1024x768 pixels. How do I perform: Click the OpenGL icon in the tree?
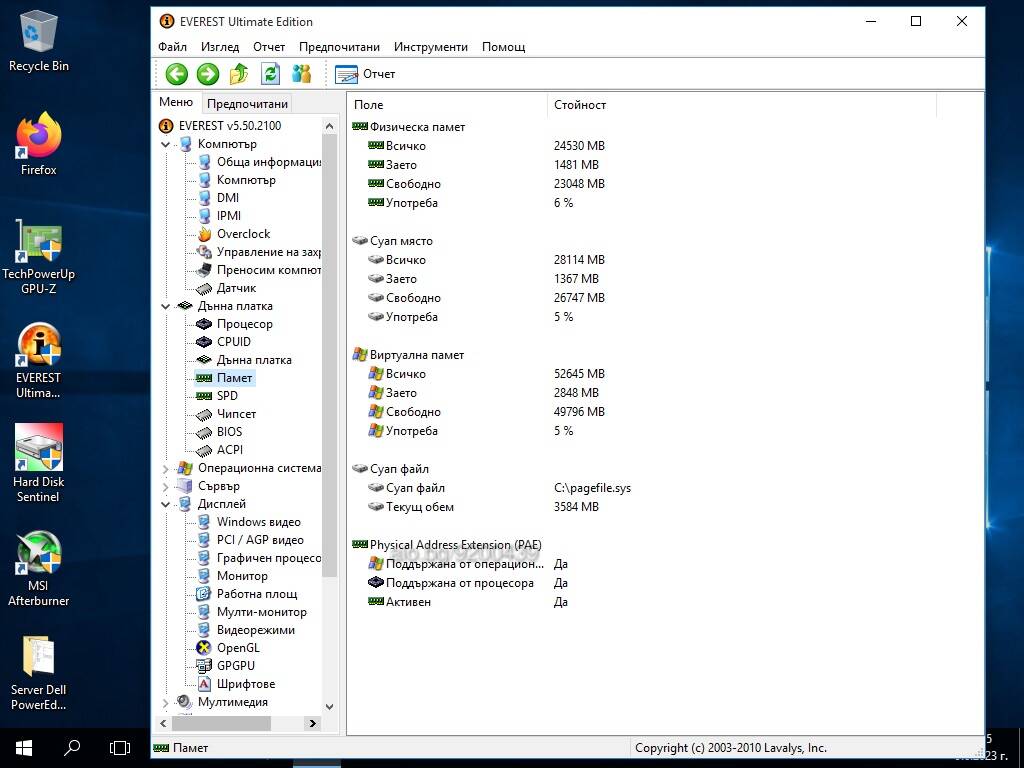(x=204, y=648)
